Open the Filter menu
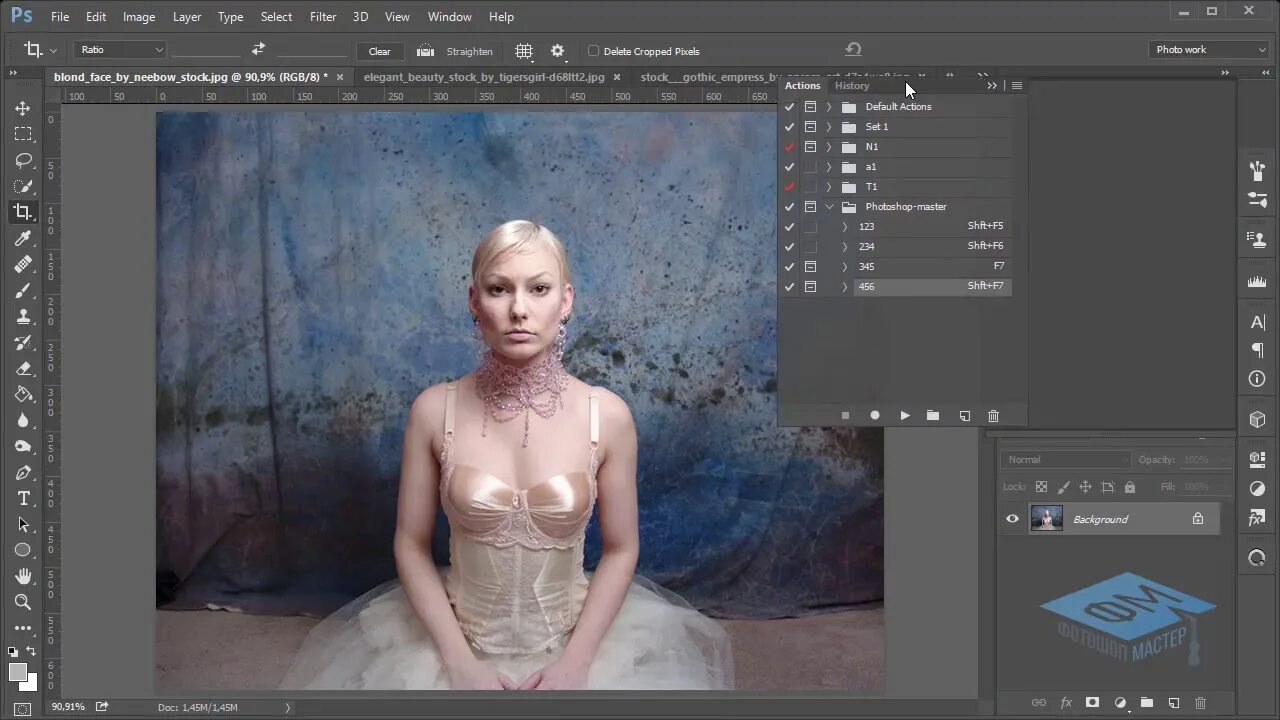 point(323,17)
